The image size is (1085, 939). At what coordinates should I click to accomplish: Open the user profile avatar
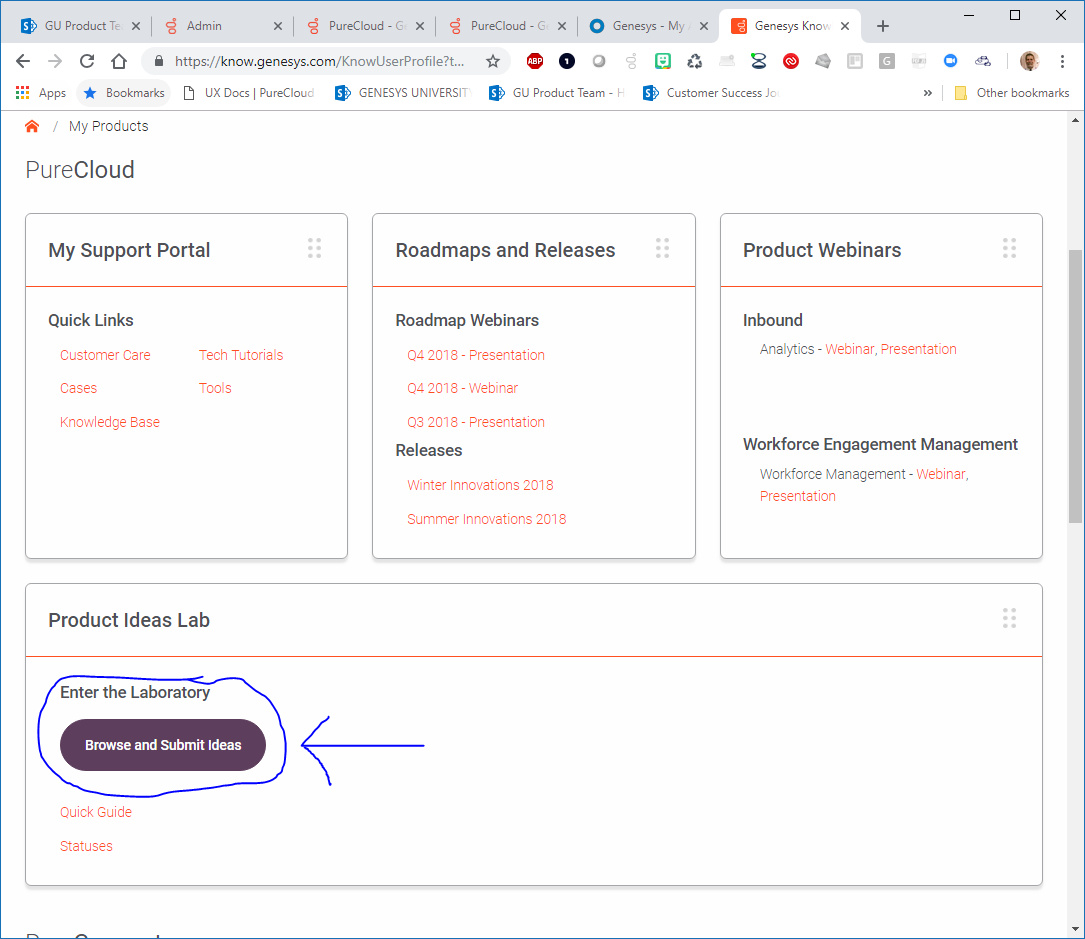1030,61
